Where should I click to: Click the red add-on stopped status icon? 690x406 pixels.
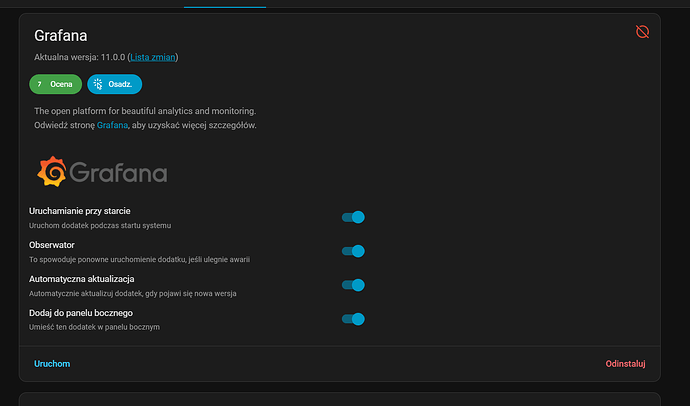pos(642,33)
